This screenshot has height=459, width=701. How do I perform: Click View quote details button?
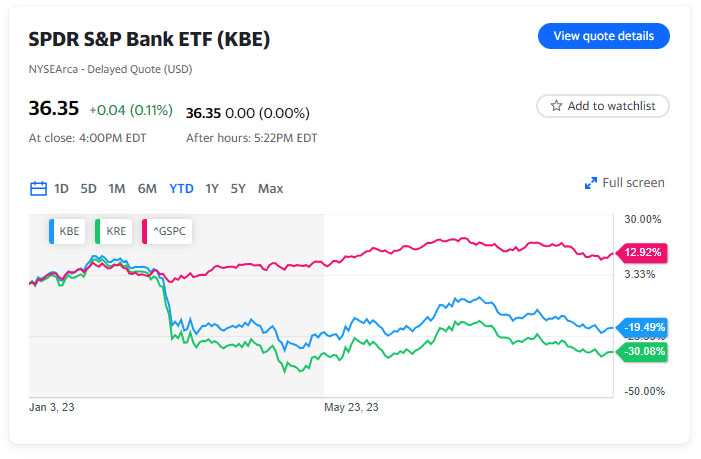(603, 36)
